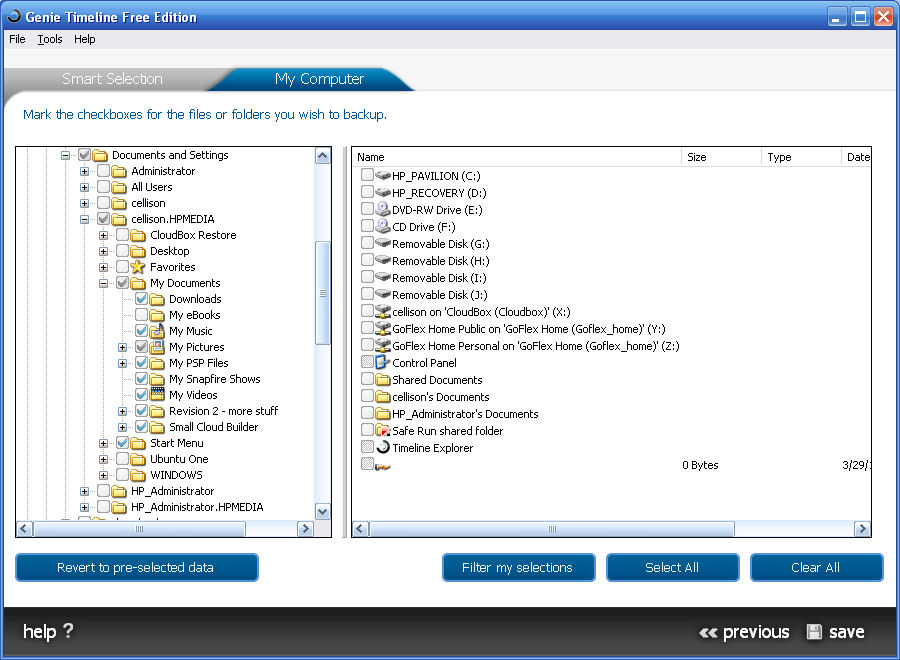Go back with the previous link
The width and height of the screenshot is (900, 660).
point(744,632)
